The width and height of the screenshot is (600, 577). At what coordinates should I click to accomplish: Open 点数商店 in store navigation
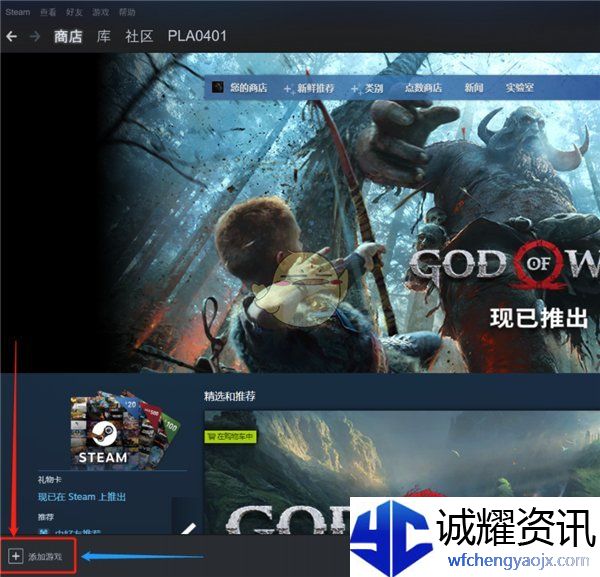click(x=424, y=88)
